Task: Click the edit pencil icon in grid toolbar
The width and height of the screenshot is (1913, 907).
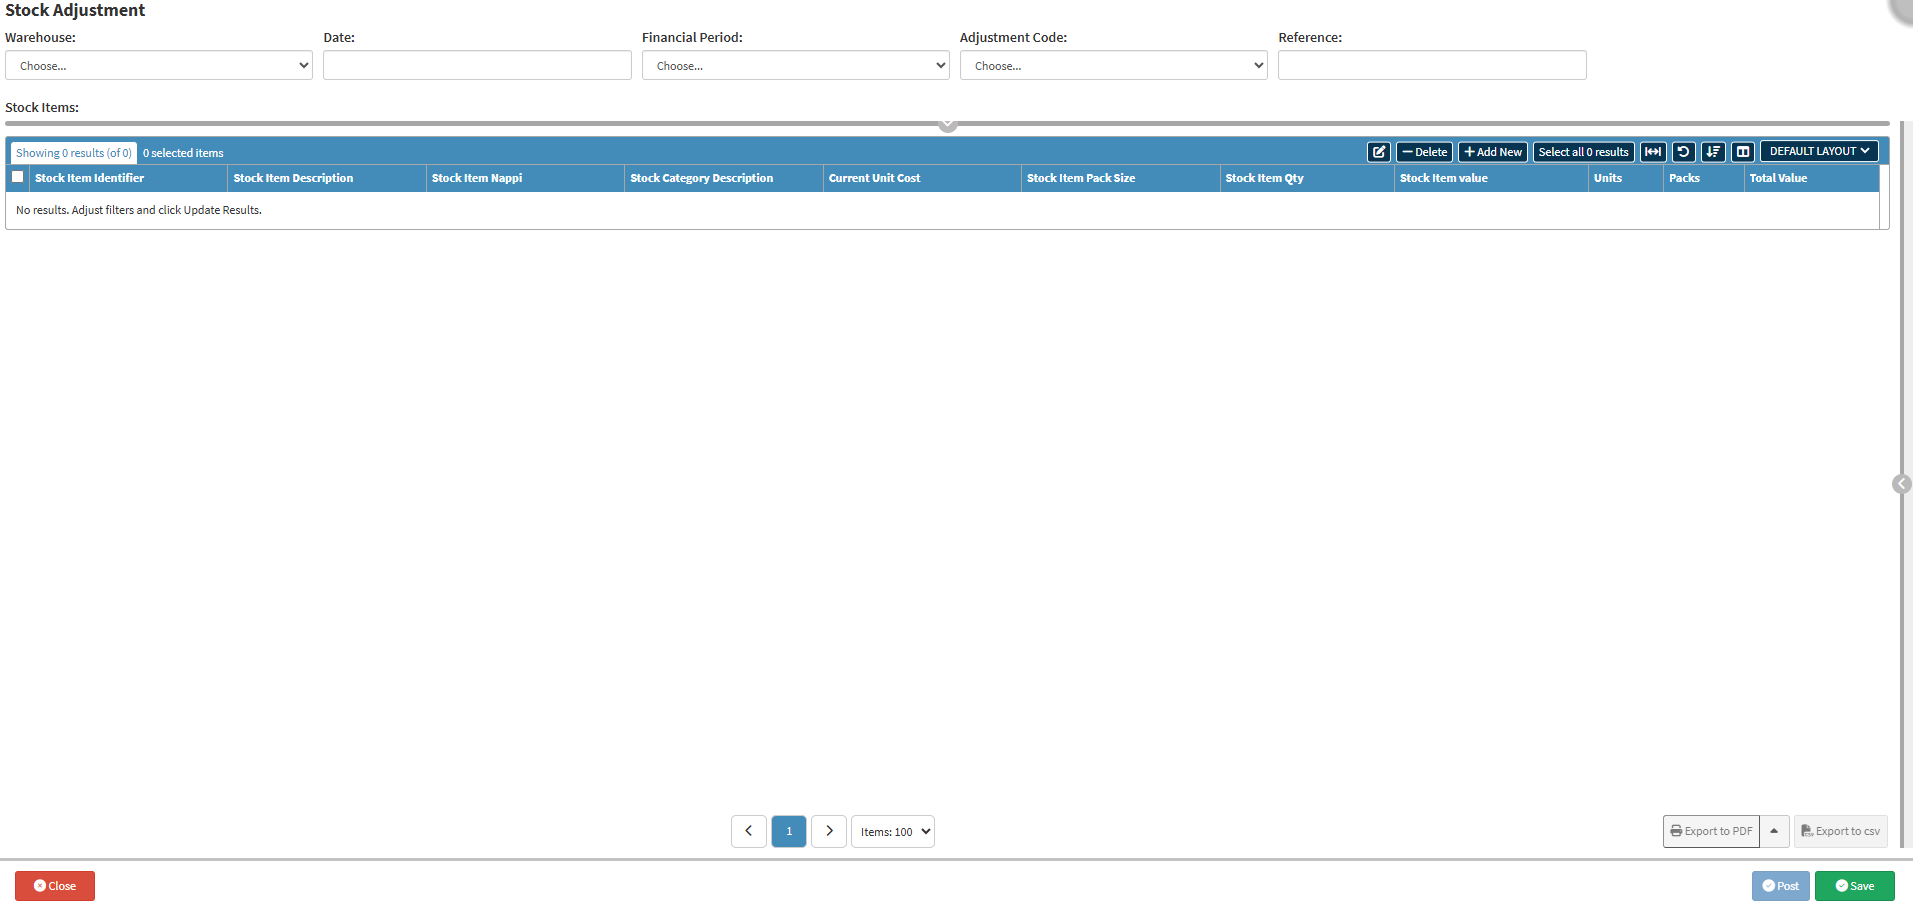Action: tap(1379, 152)
